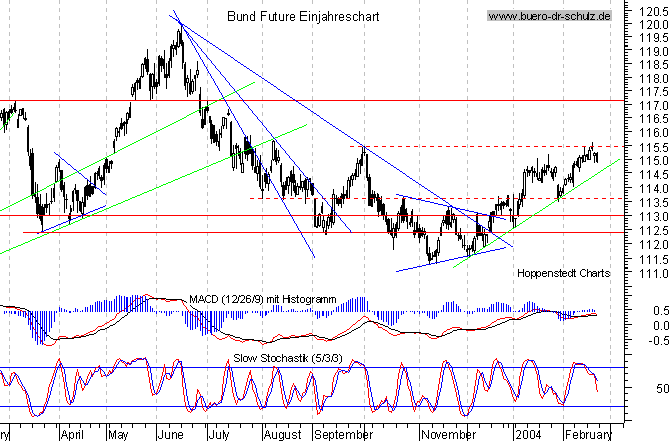672x441 pixels.
Task: Click the November month label
Action: [x=447, y=435]
